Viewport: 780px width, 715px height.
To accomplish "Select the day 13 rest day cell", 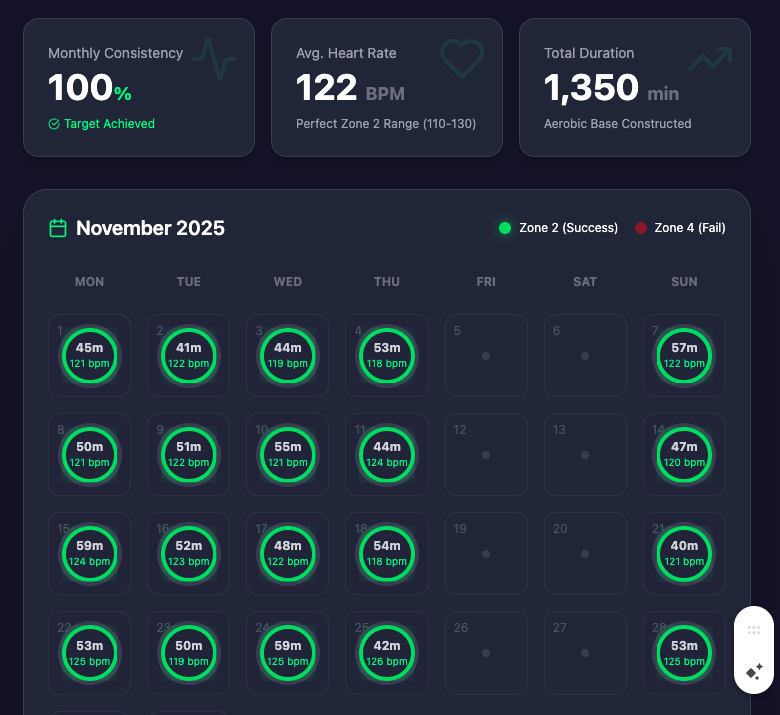I will point(585,455).
